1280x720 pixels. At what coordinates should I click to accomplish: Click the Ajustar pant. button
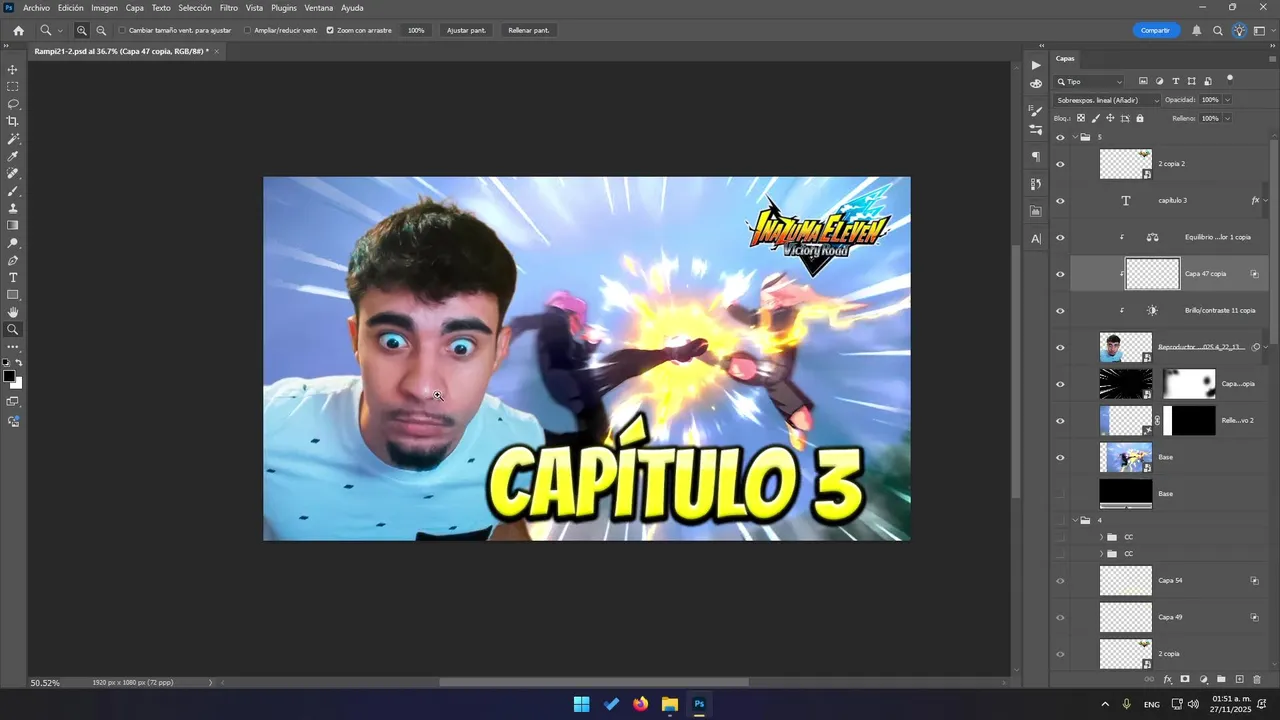click(x=466, y=31)
